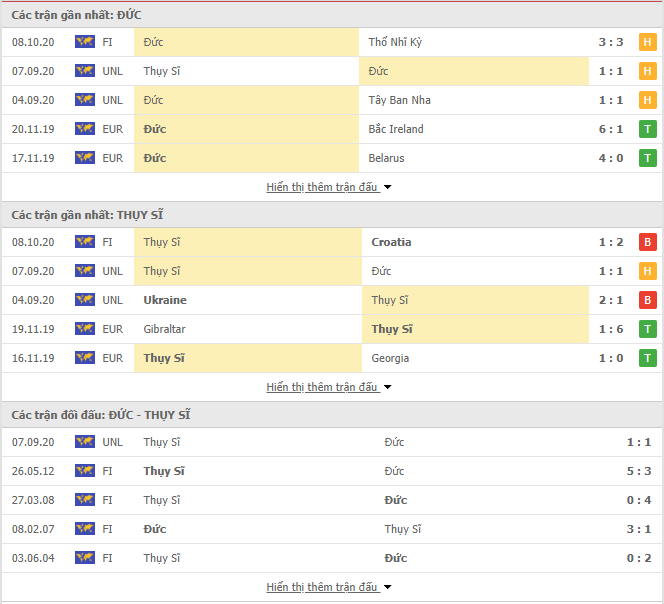Image resolution: width=664 pixels, height=604 pixels.
Task: Click red B badge for Thụy Sĩ vs Croatia
Action: 647,242
